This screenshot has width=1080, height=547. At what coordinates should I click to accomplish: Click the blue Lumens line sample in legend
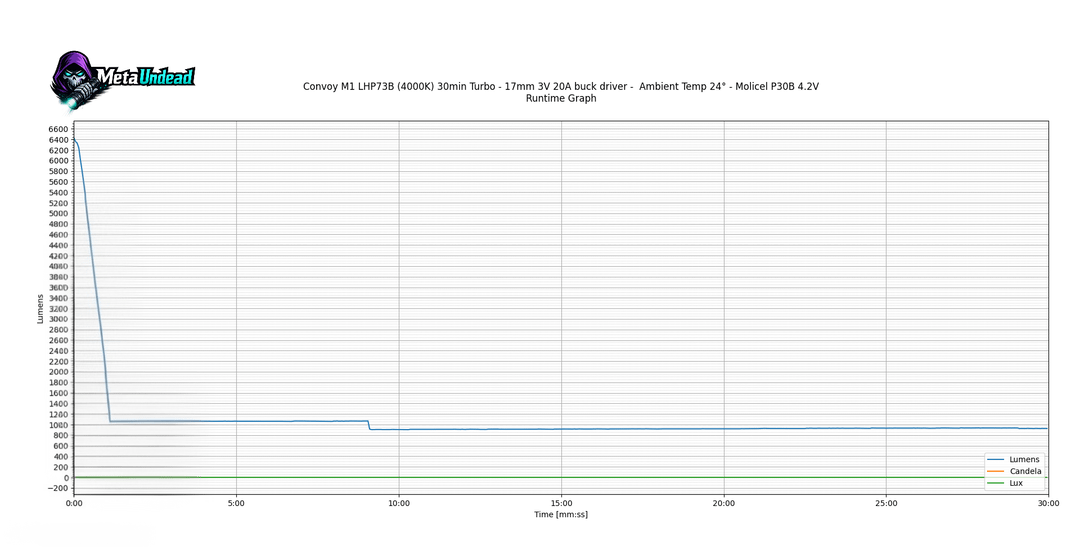[x=995, y=459]
